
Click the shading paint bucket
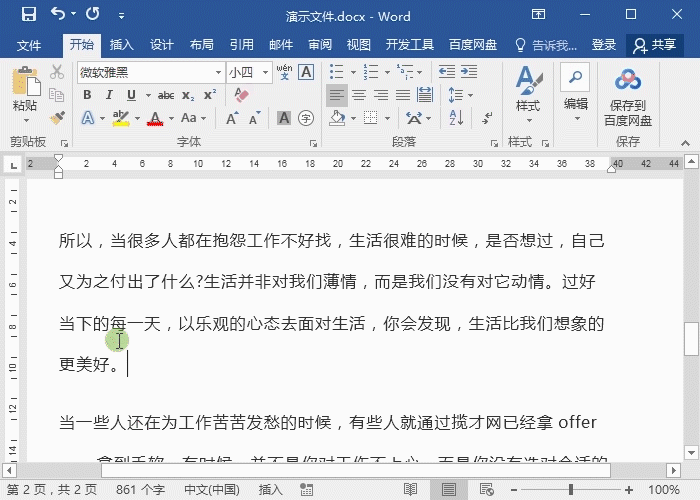pos(338,118)
